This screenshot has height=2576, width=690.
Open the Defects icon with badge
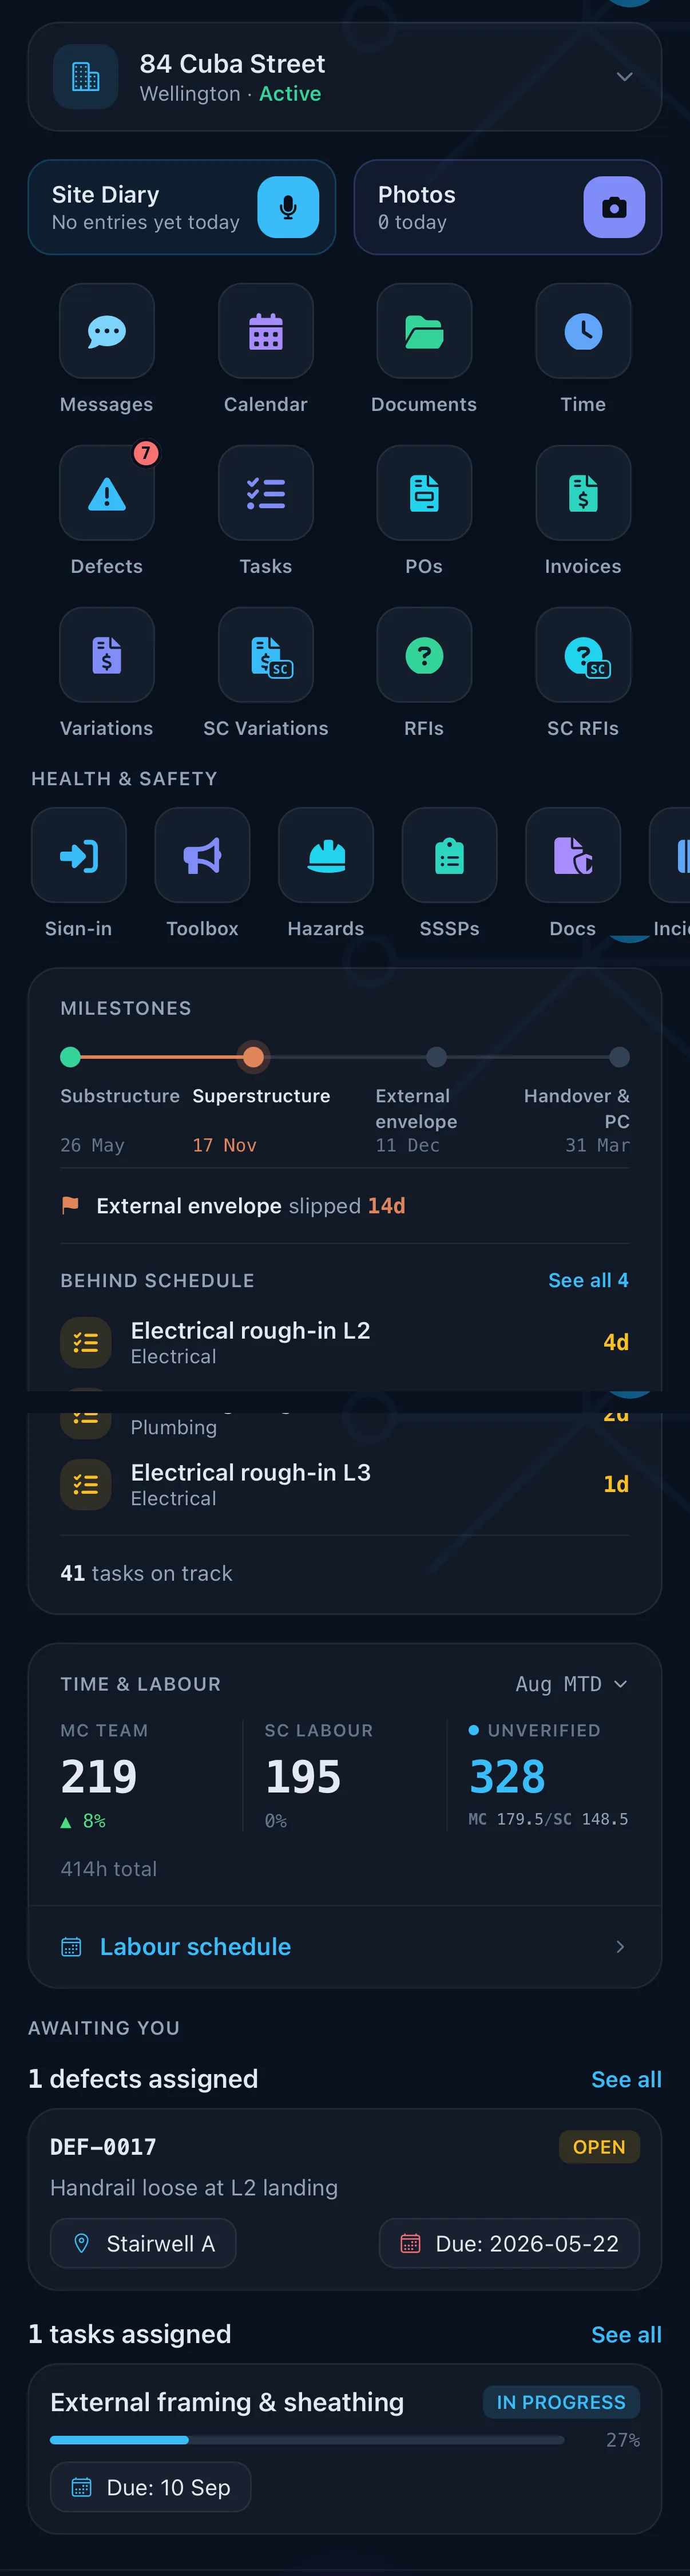pyautogui.click(x=107, y=493)
